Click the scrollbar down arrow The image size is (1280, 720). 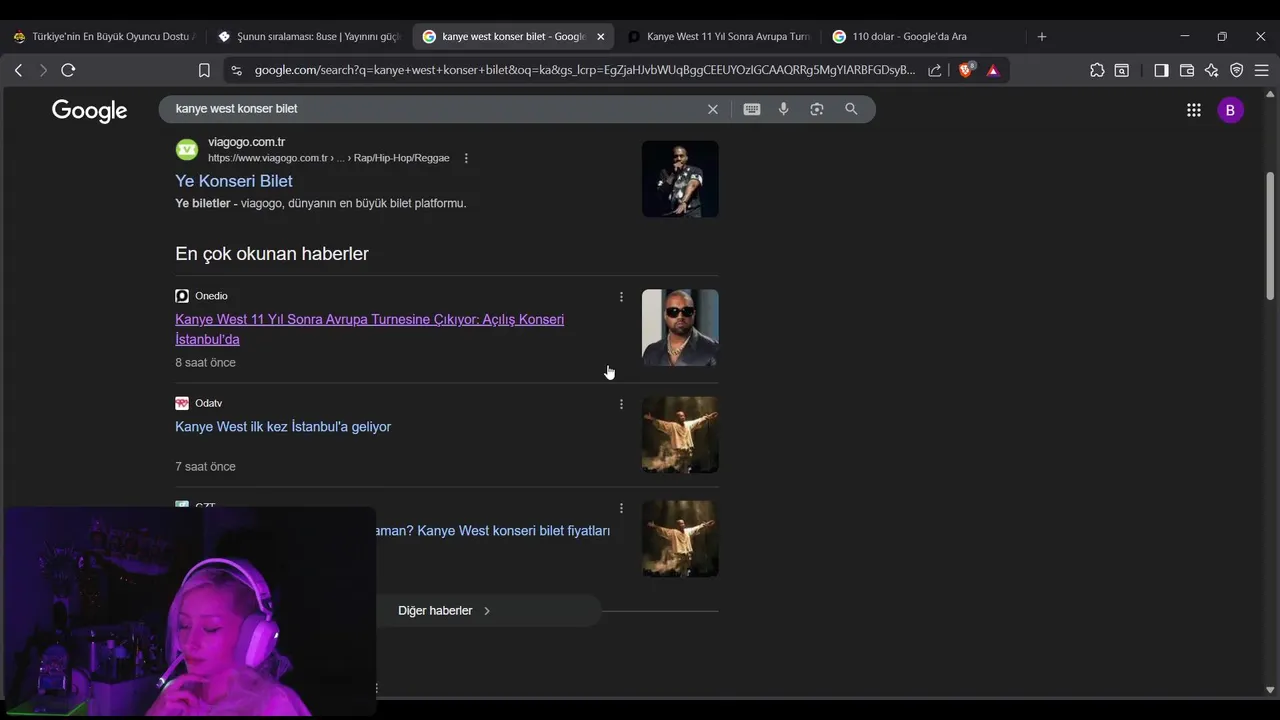pyautogui.click(x=1271, y=690)
